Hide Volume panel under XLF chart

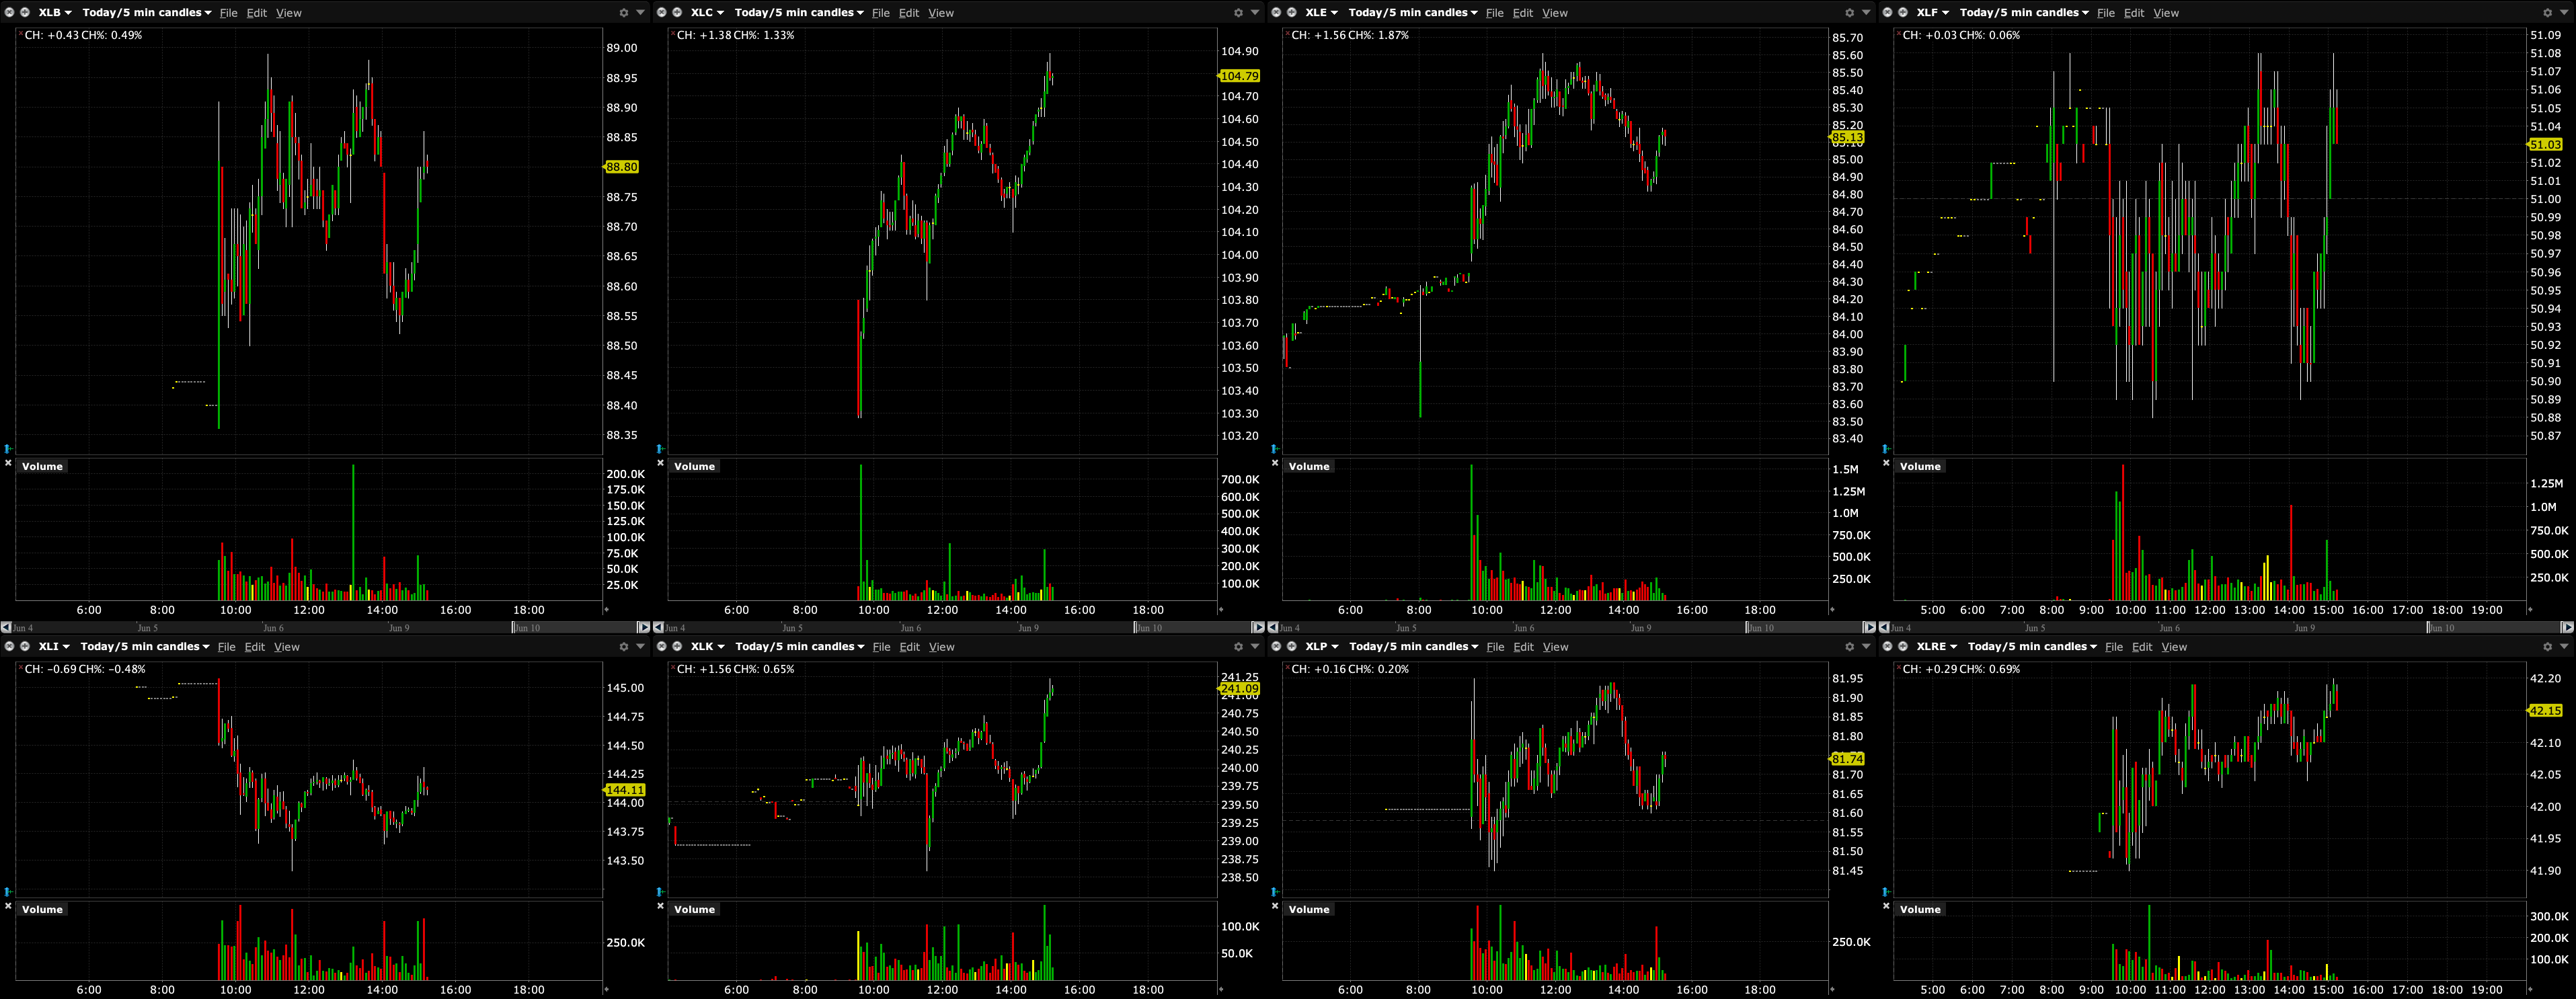pos(1886,463)
